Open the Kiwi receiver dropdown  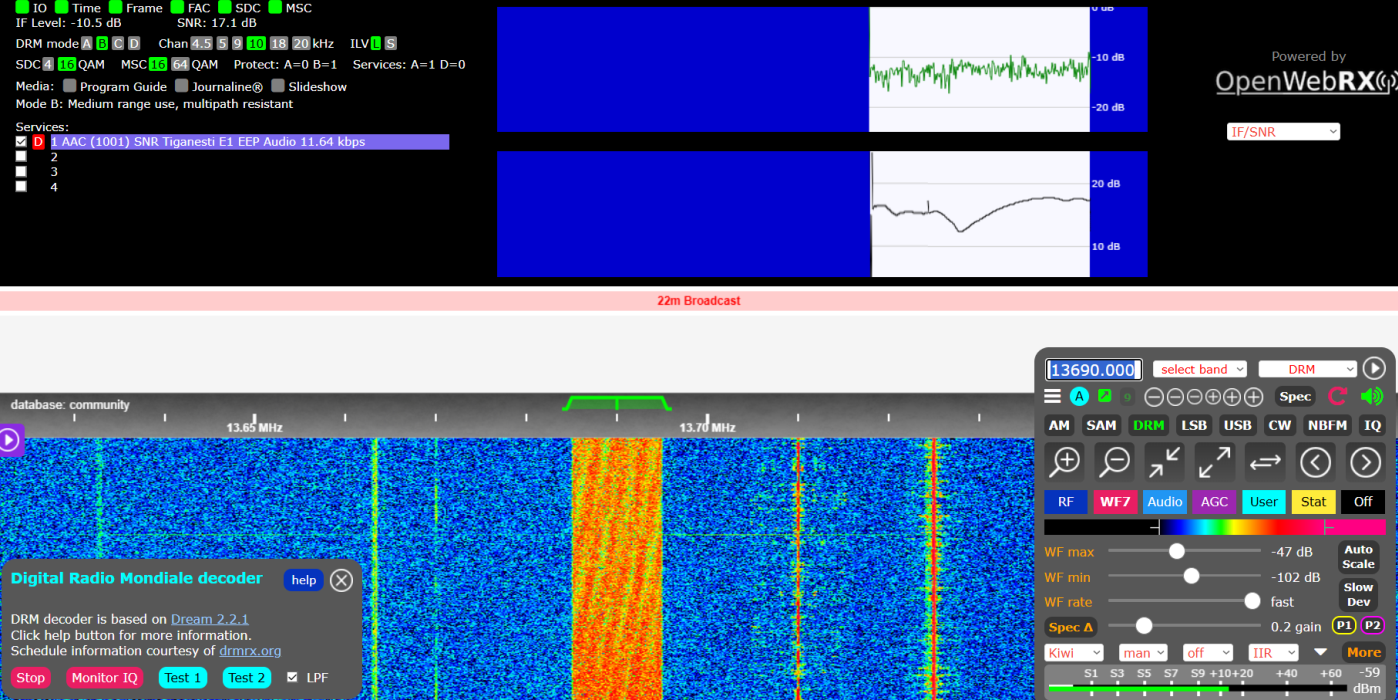tap(1073, 652)
